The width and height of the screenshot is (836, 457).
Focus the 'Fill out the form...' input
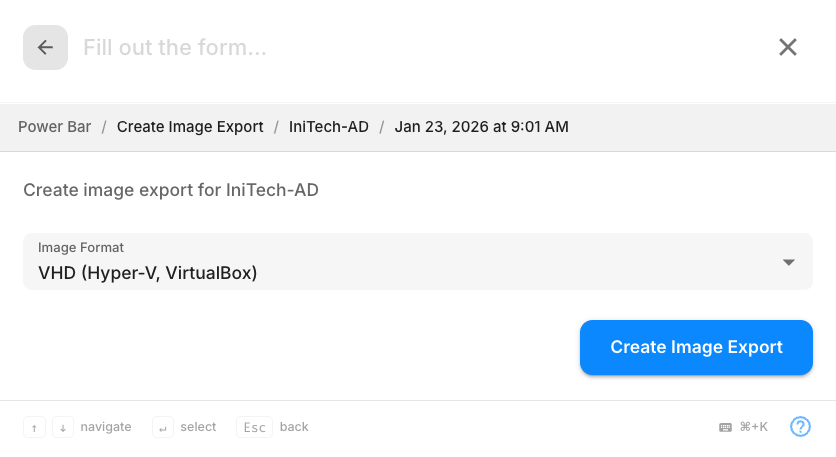click(x=400, y=47)
